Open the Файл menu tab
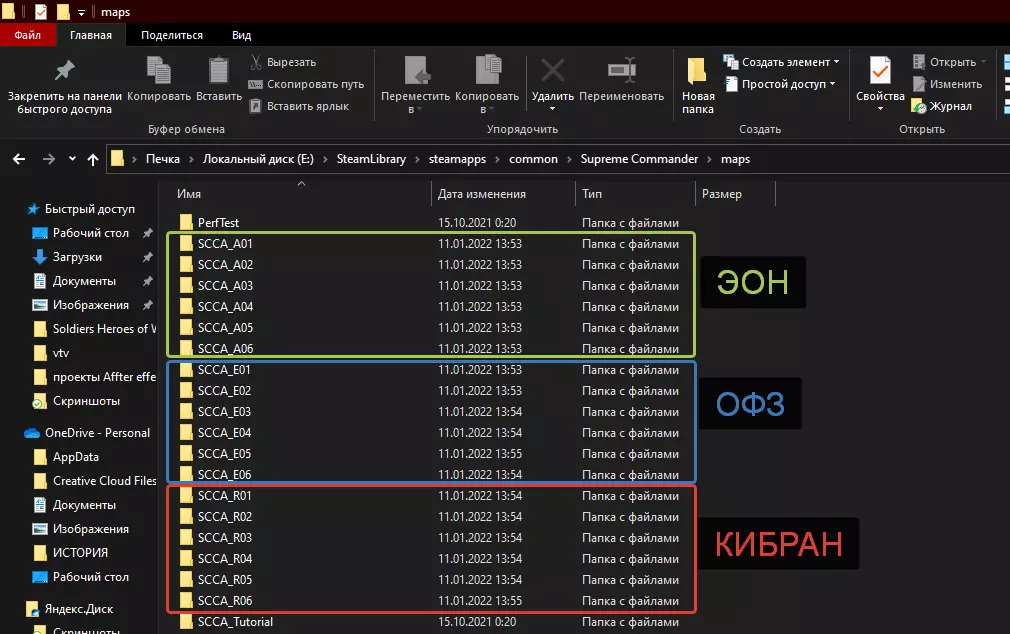Viewport: 1010px width, 634px height. pyautogui.click(x=28, y=35)
